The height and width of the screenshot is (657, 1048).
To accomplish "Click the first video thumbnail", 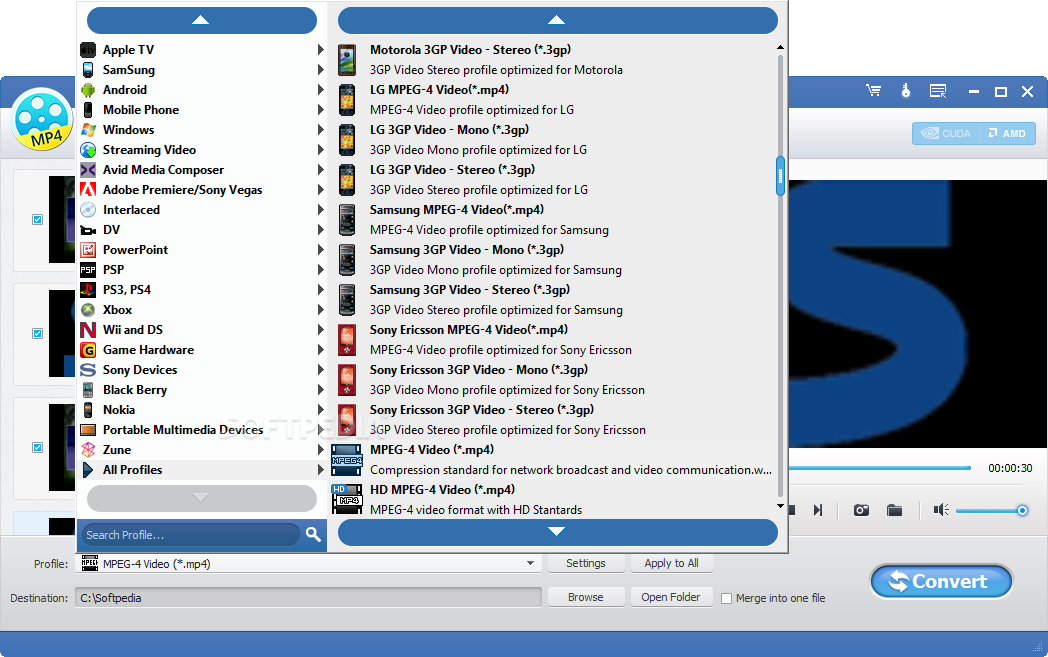I will [62, 219].
